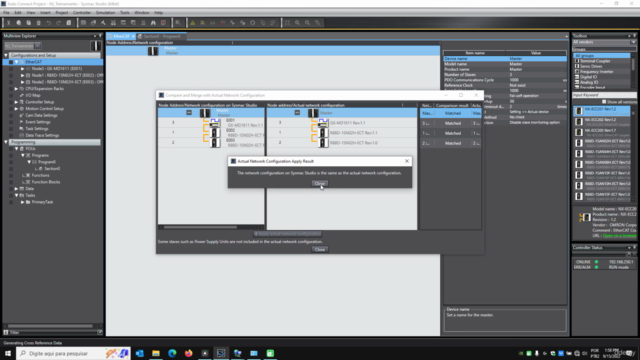Click the Paste toolbar icon
640x360 pixels.
(x=29, y=23)
